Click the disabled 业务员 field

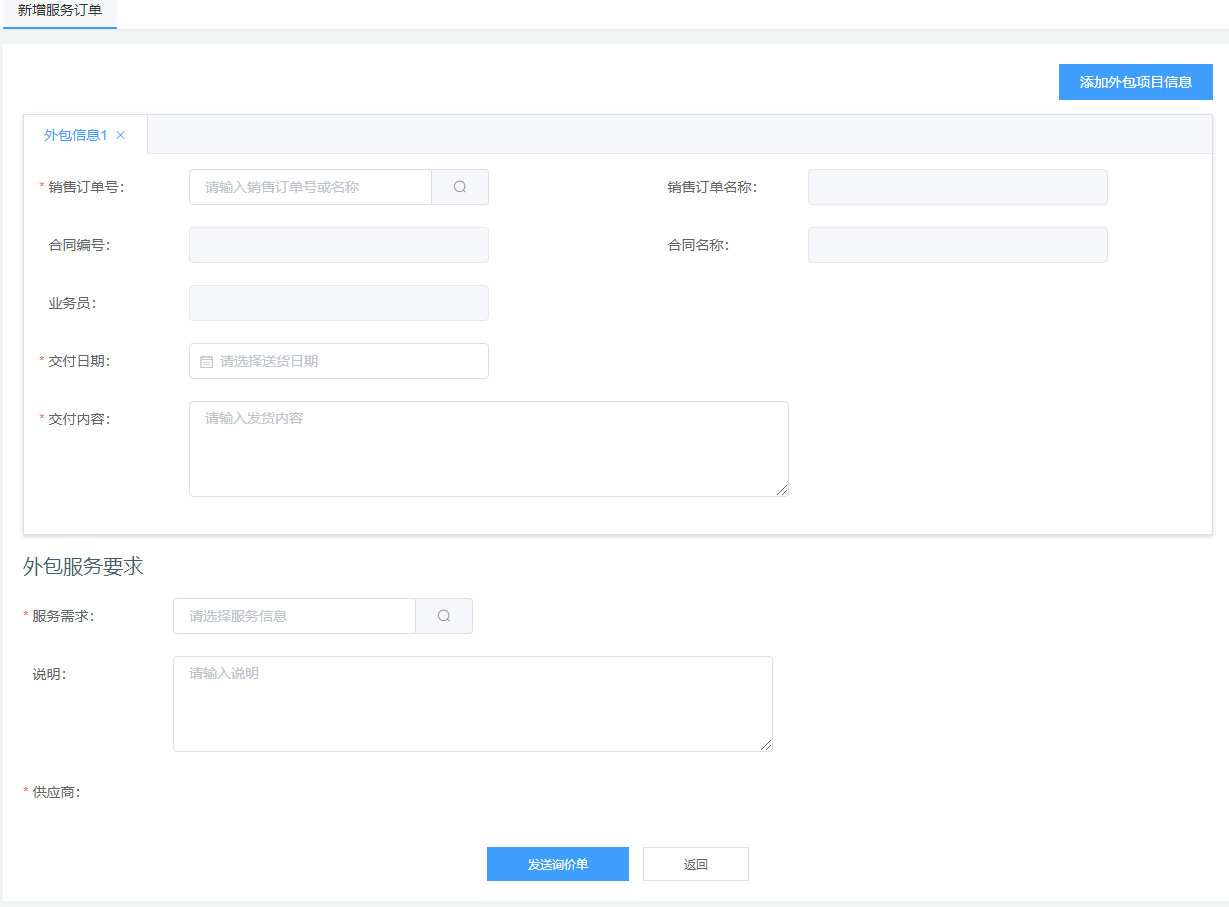[338, 303]
